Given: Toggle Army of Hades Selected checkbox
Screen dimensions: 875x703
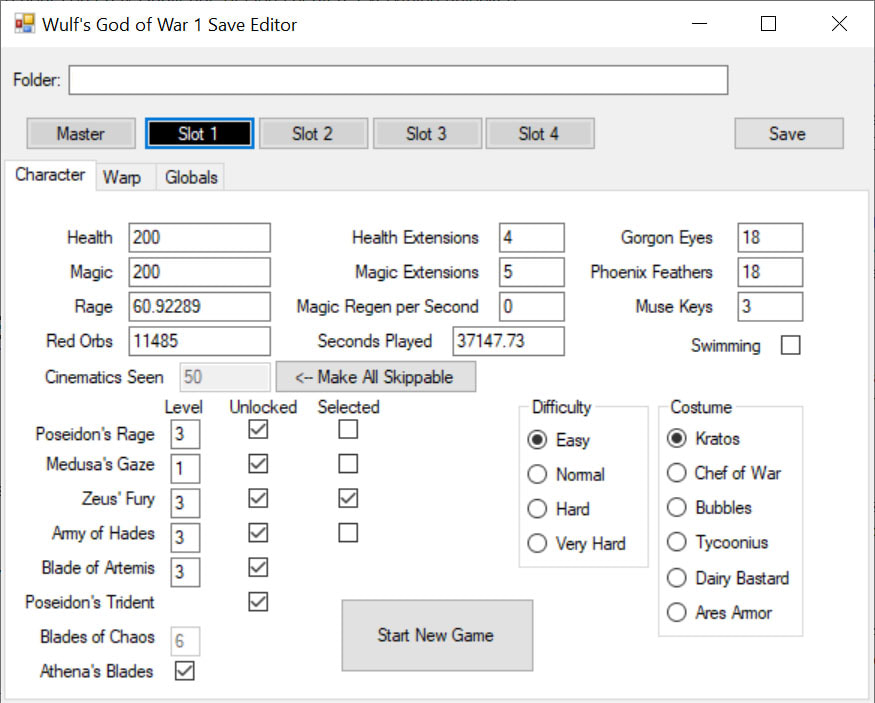Looking at the screenshot, I should [x=348, y=533].
